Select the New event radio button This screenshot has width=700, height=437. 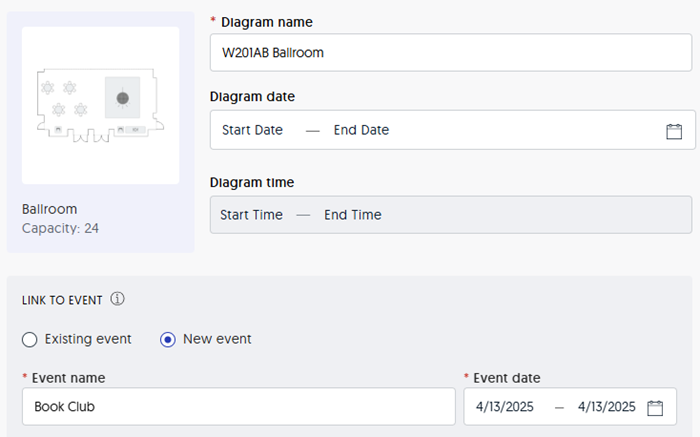tap(168, 340)
